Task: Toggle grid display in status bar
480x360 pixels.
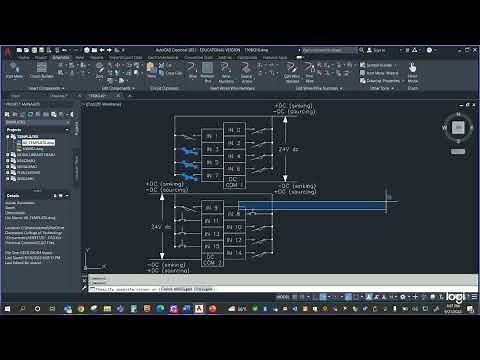Action: 295,297
